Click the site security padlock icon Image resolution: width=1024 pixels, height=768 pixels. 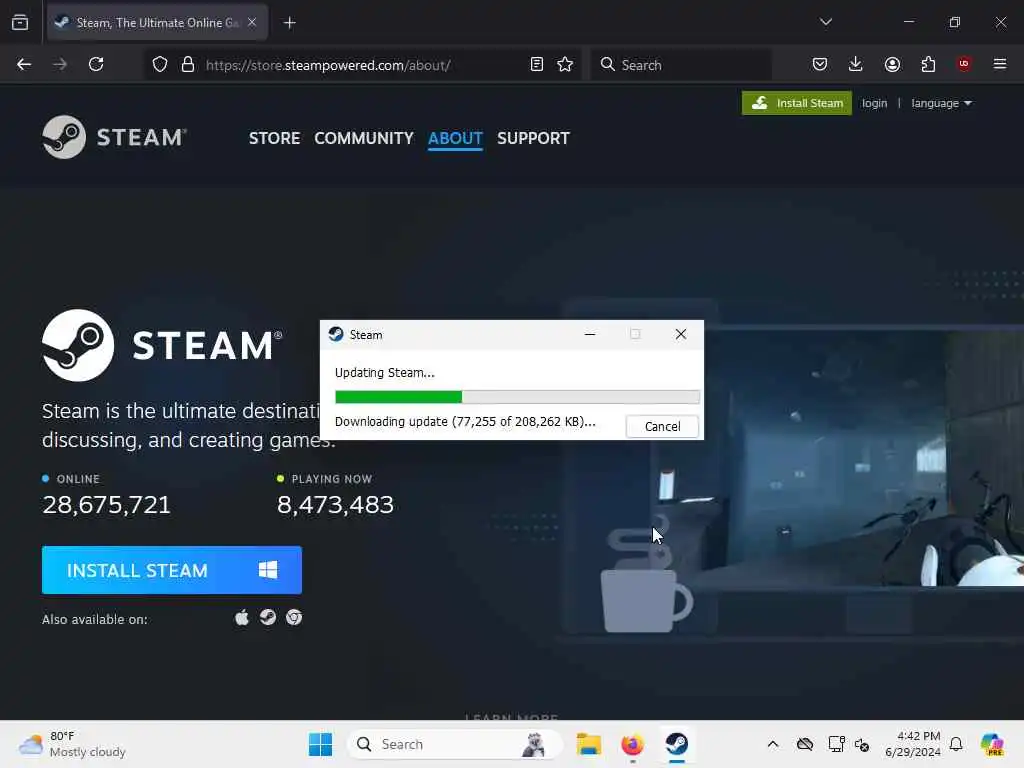(188, 64)
